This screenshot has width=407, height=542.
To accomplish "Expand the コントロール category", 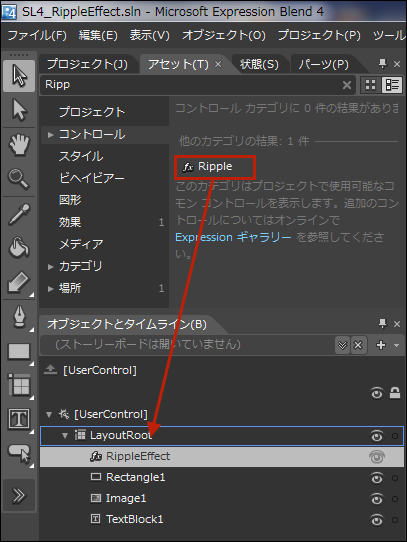I will 50,135.
